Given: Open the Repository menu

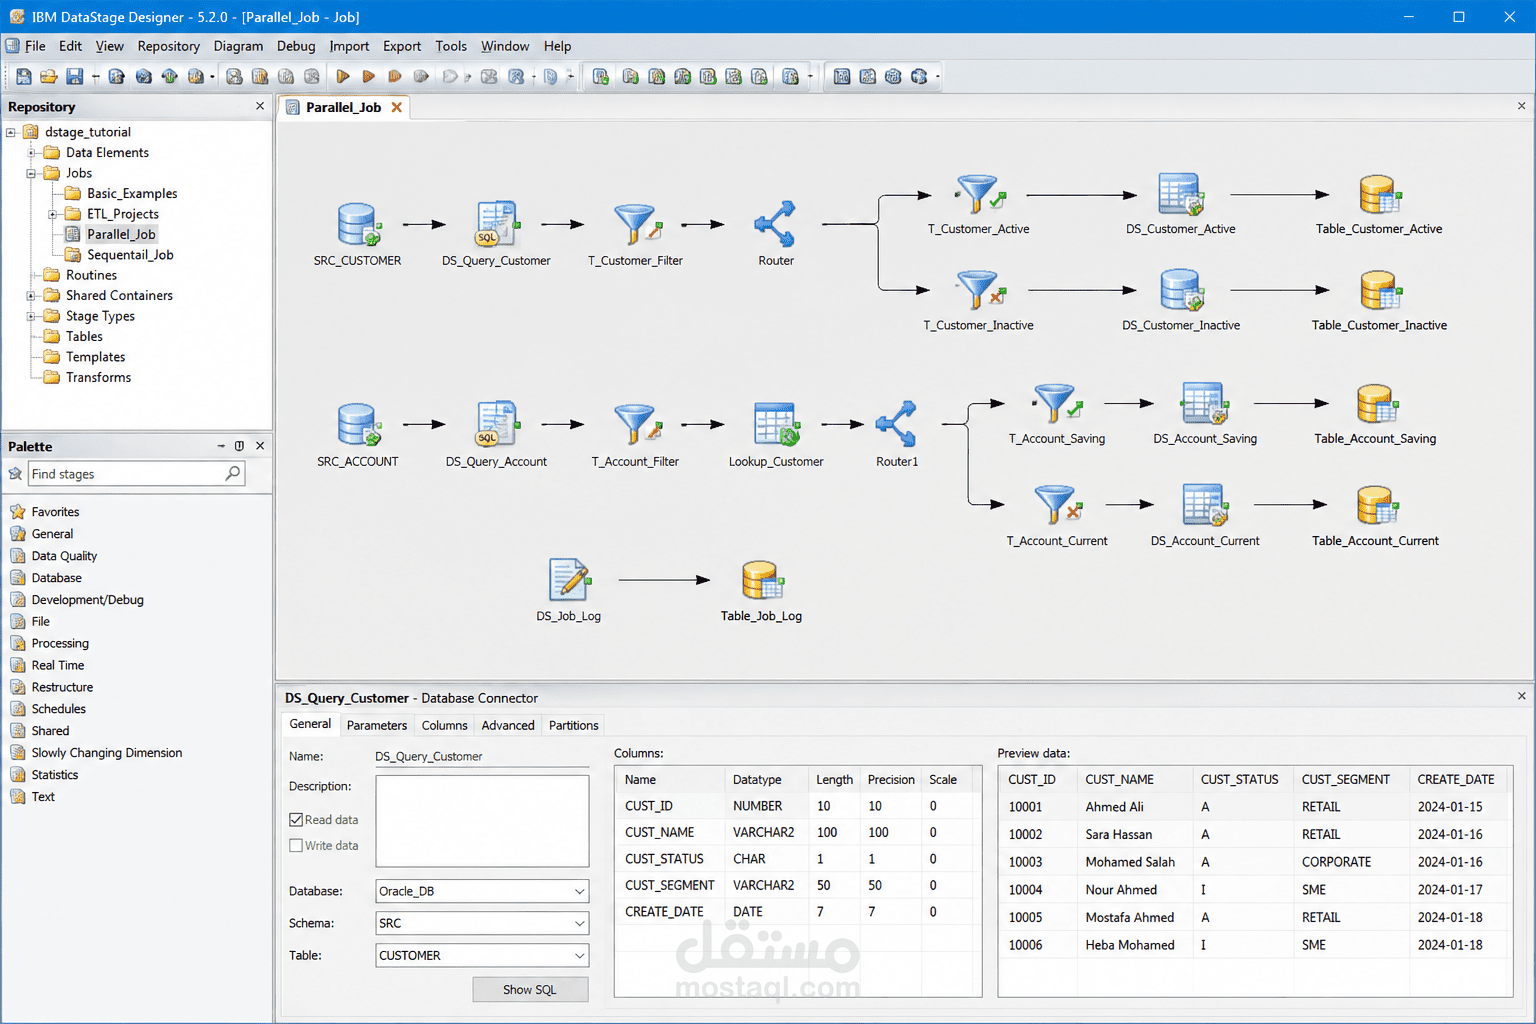Looking at the screenshot, I should [168, 46].
